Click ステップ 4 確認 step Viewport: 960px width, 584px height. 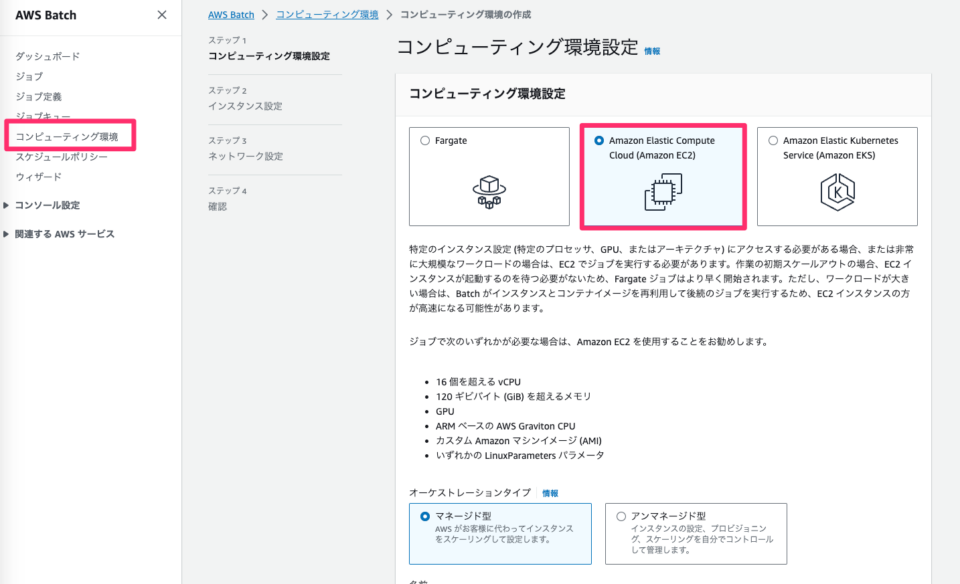coord(227,199)
